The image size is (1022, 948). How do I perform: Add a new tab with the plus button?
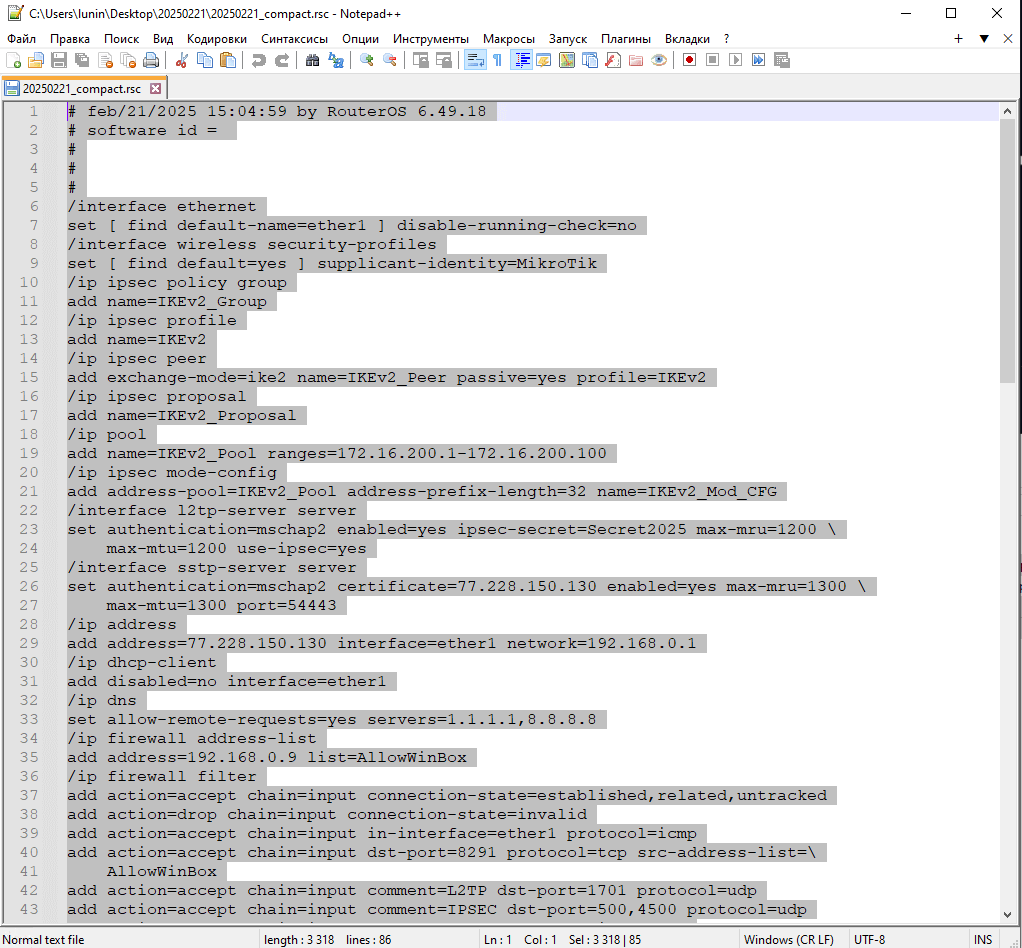958,39
